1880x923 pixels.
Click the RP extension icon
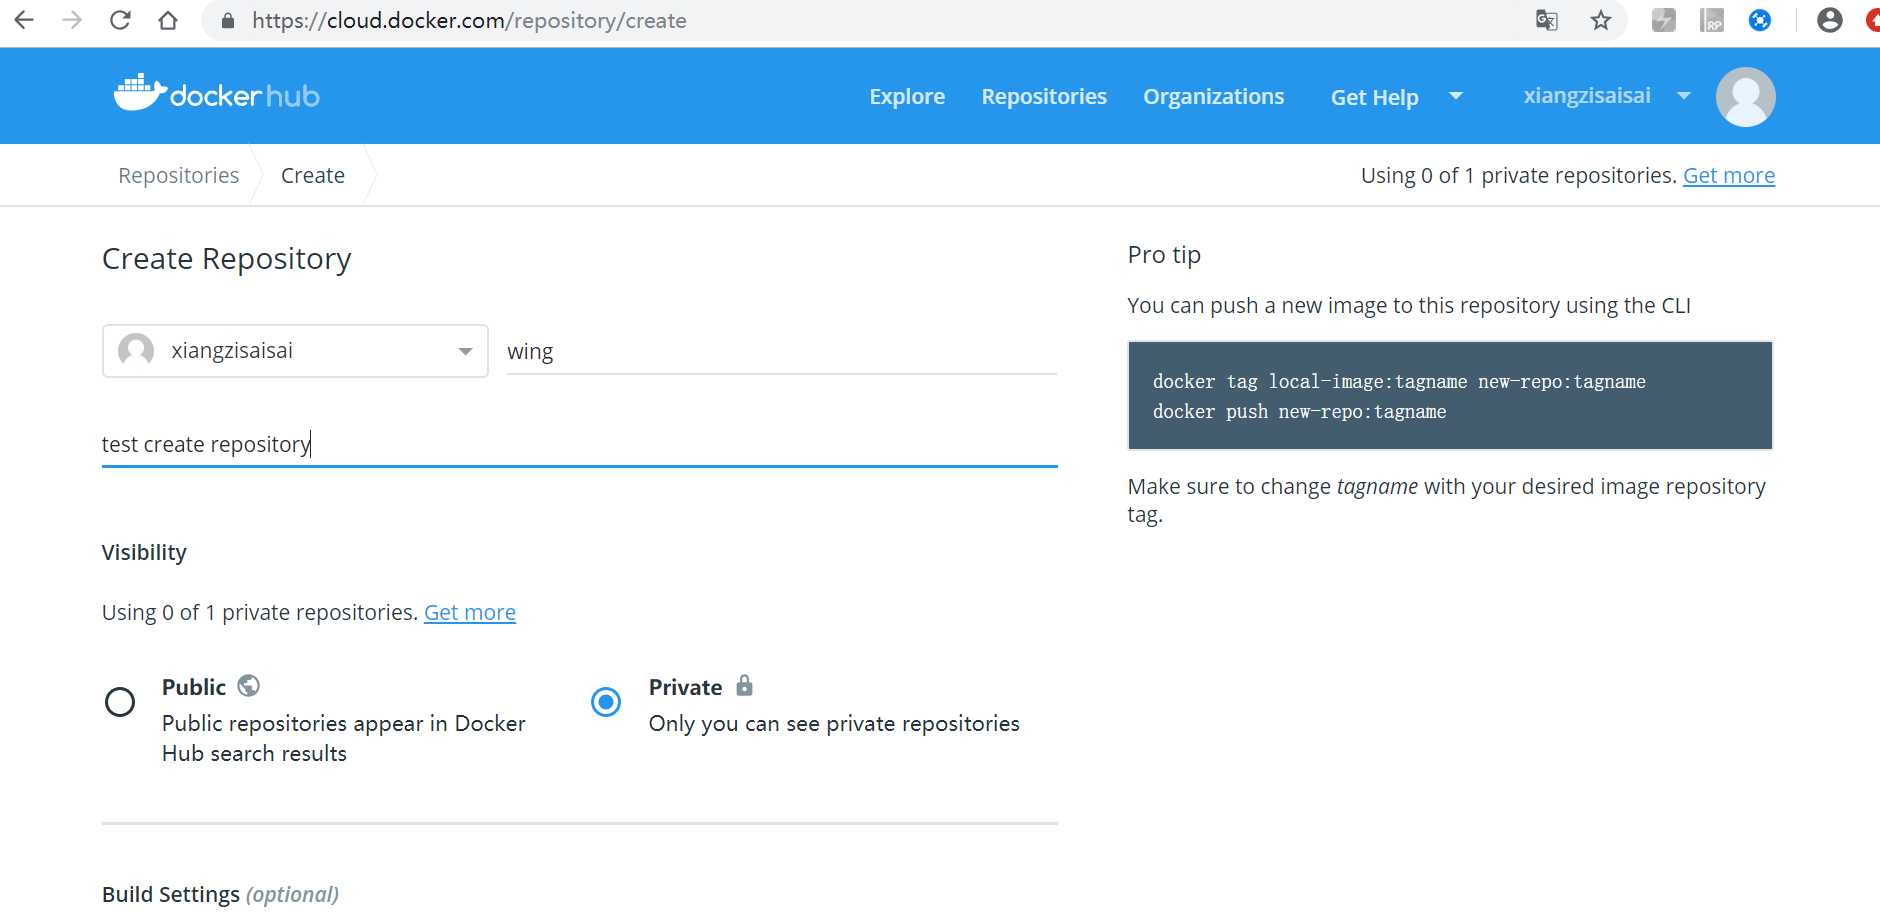coord(1712,20)
